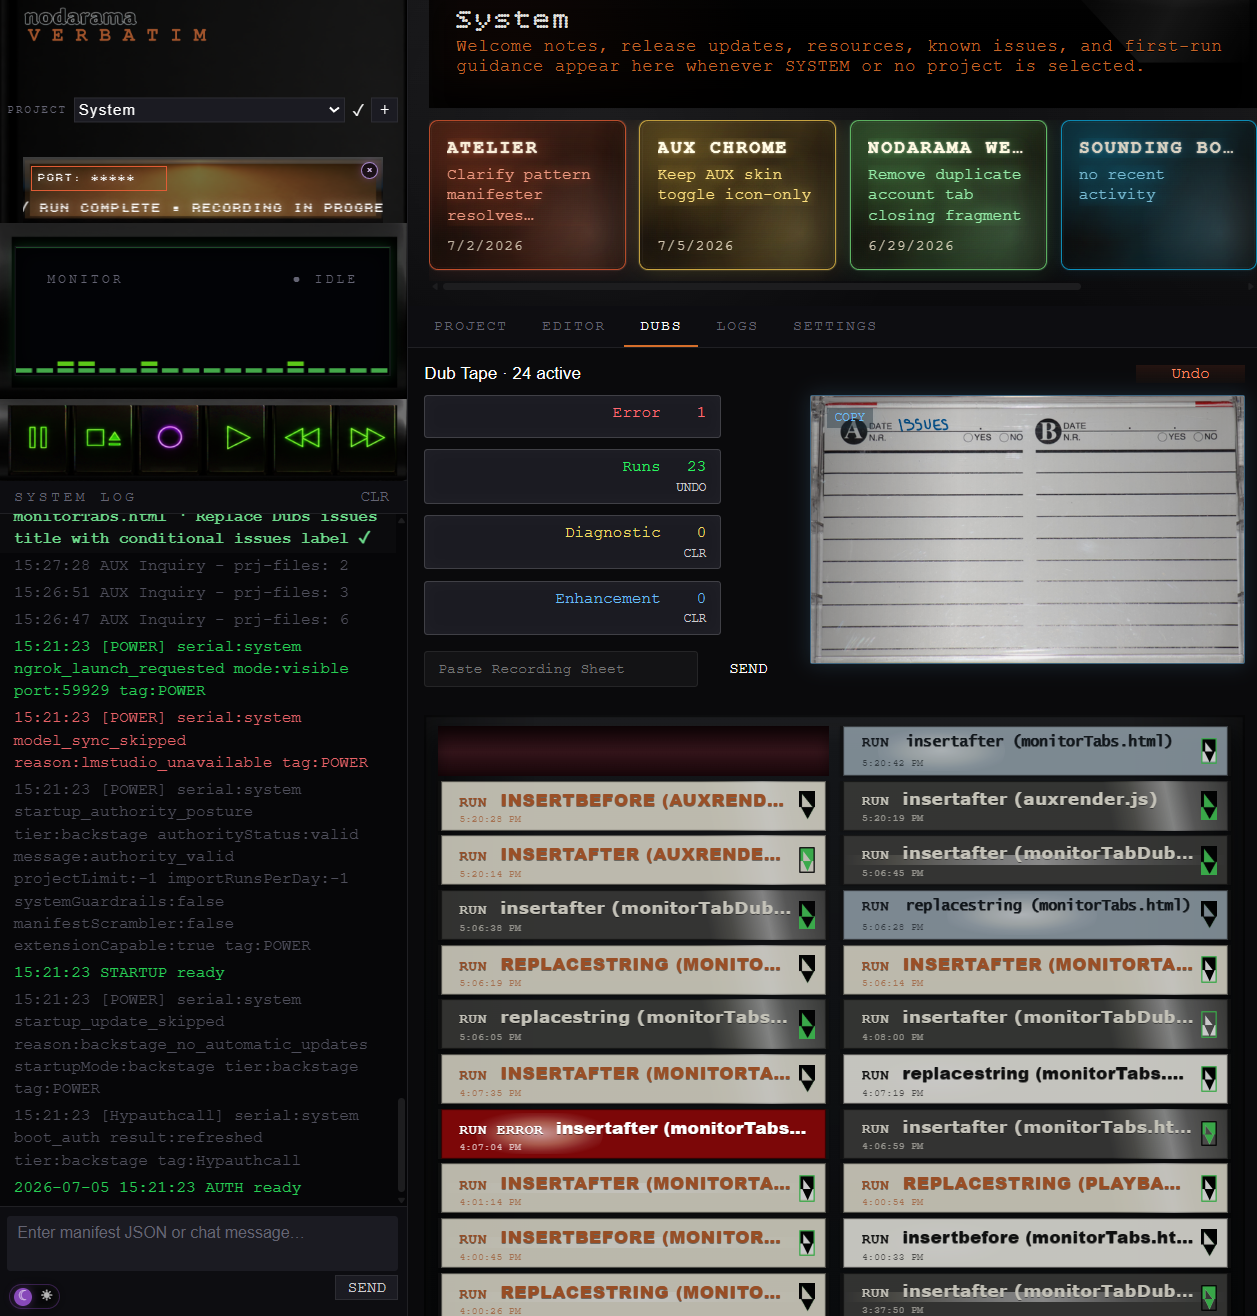Screen dimensions: 1257x1316
Task: Clear the system log with CLR
Action: pyautogui.click(x=375, y=497)
